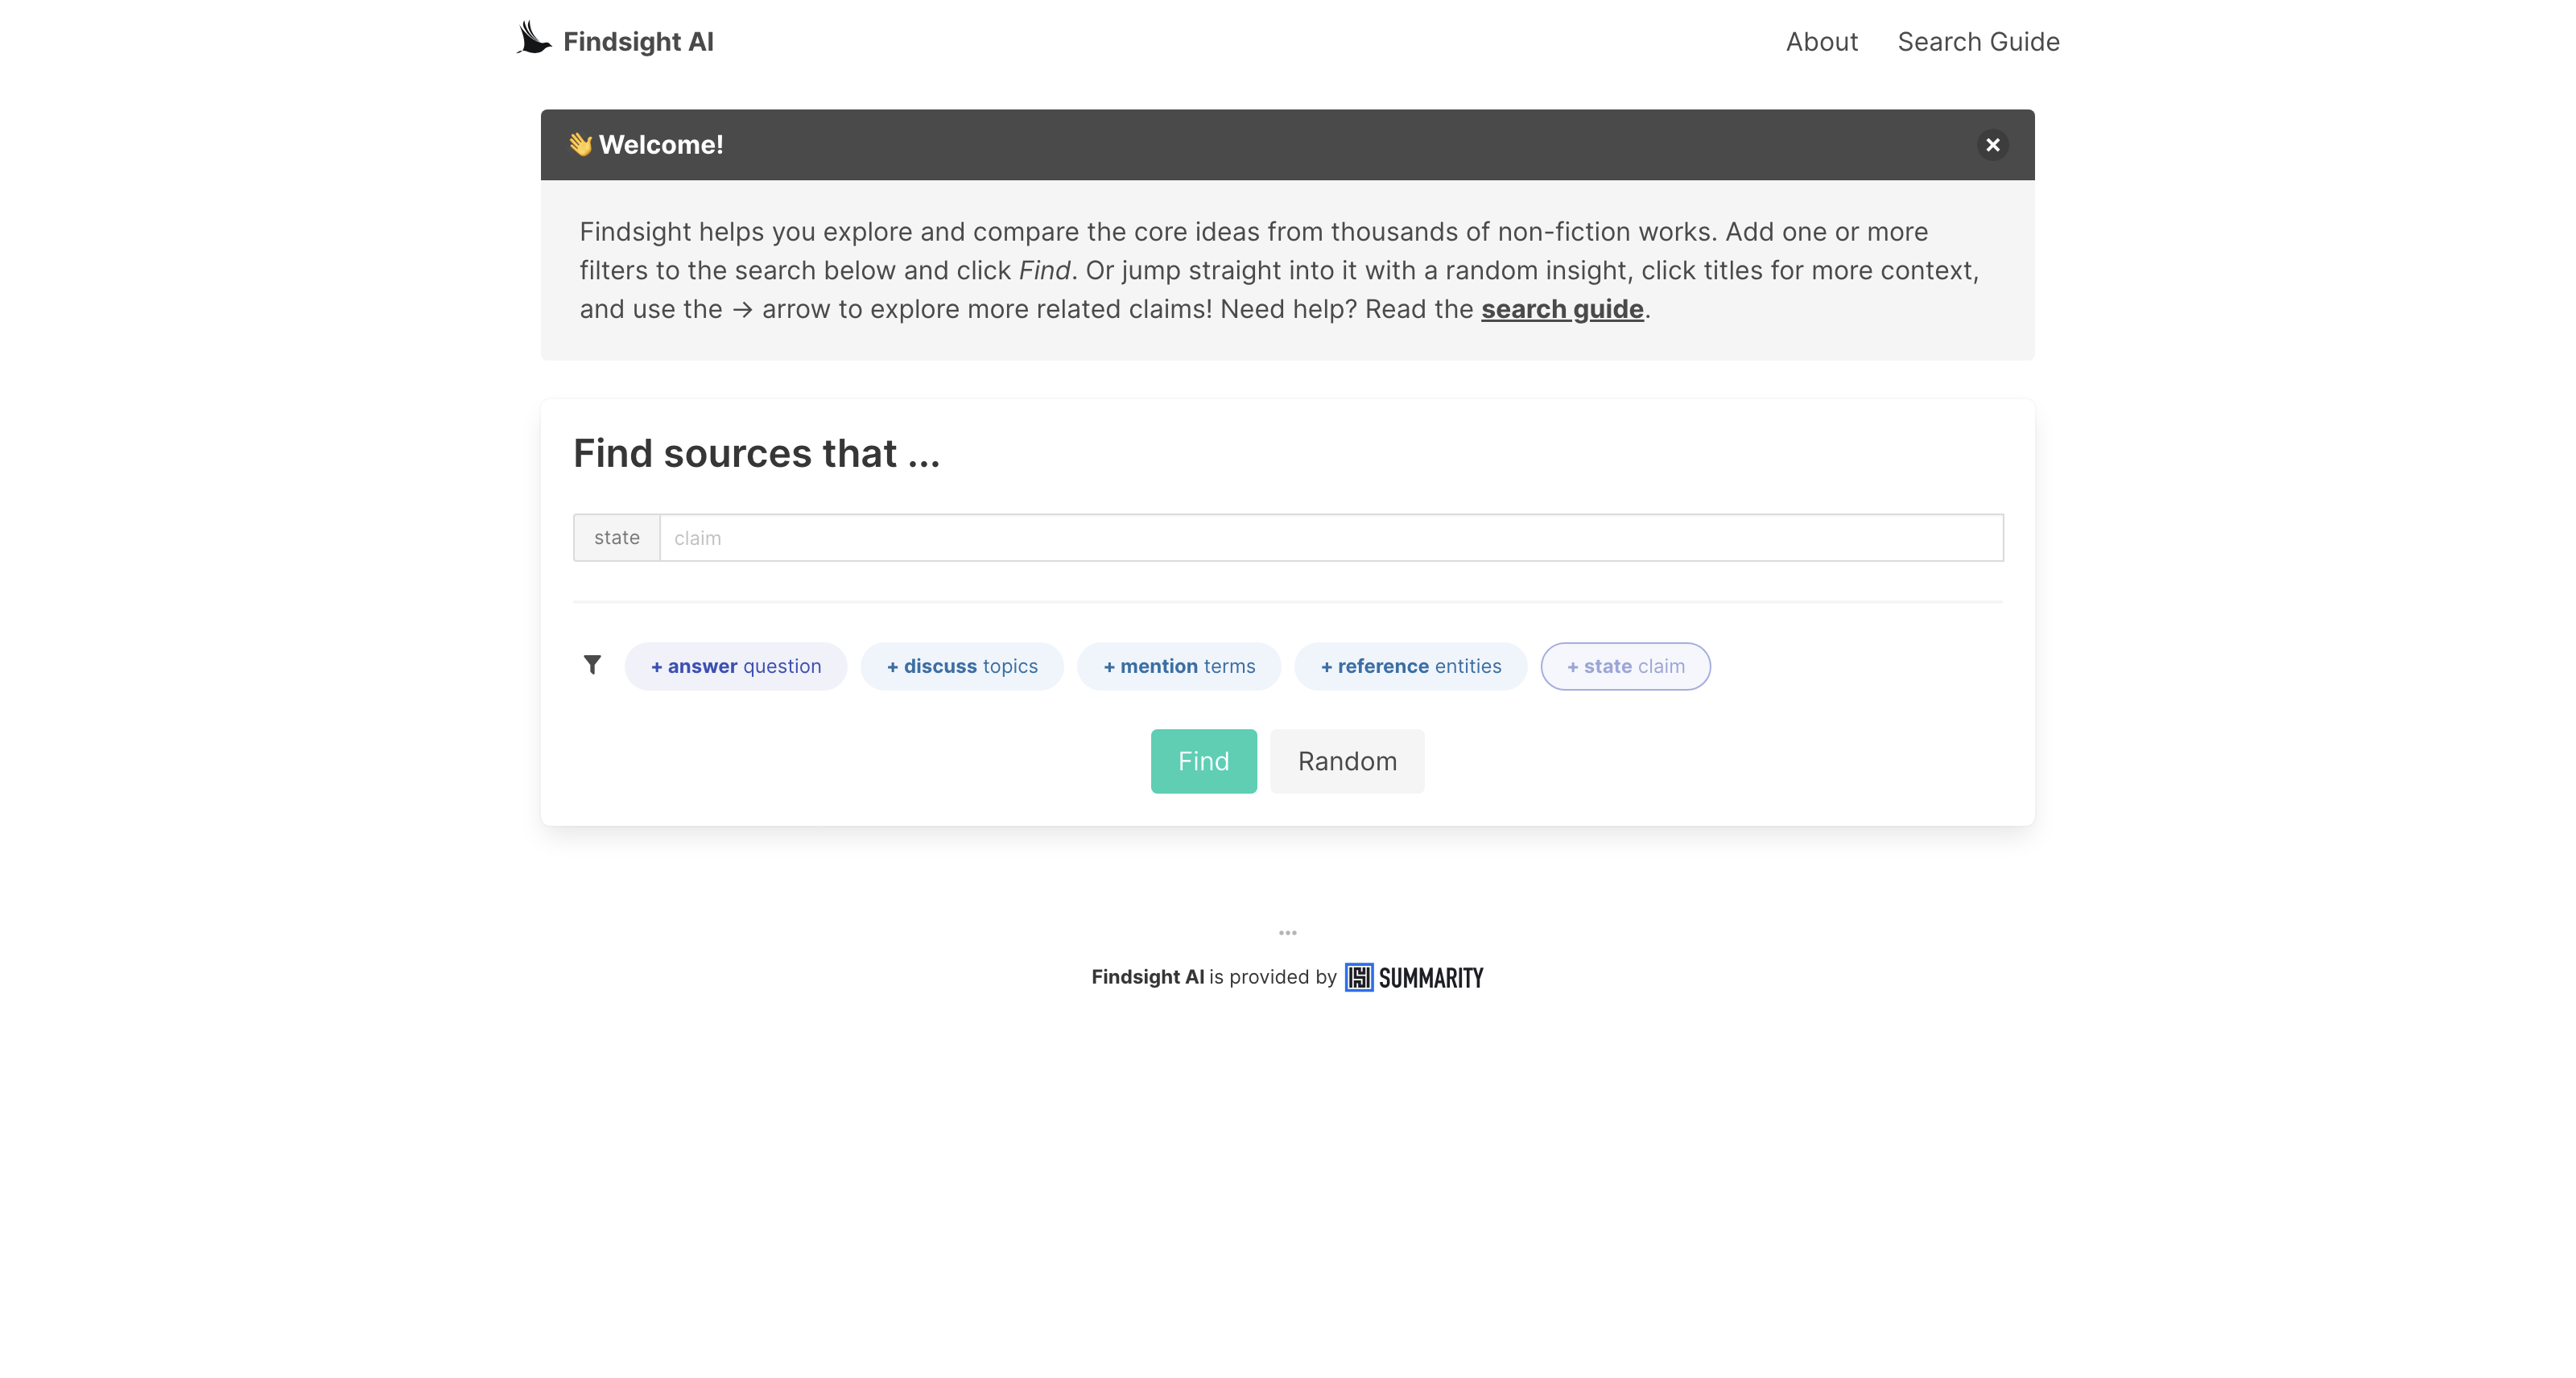Click the state filter type label
The image size is (2576, 1378).
(x=616, y=538)
